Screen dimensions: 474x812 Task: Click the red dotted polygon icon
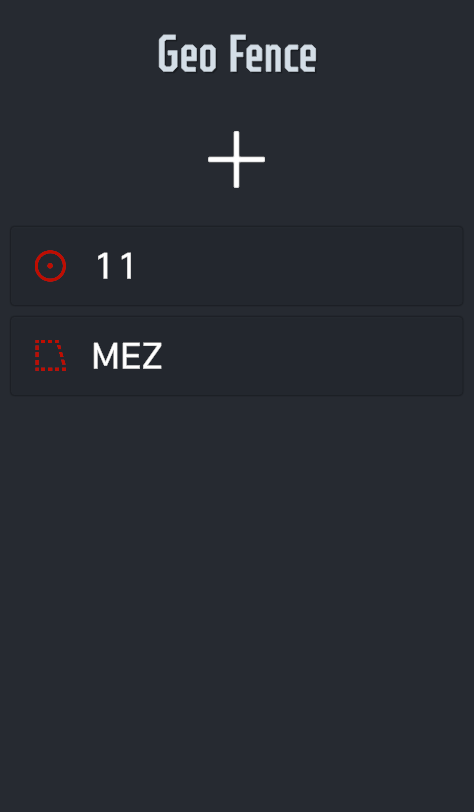pyautogui.click(x=50, y=355)
